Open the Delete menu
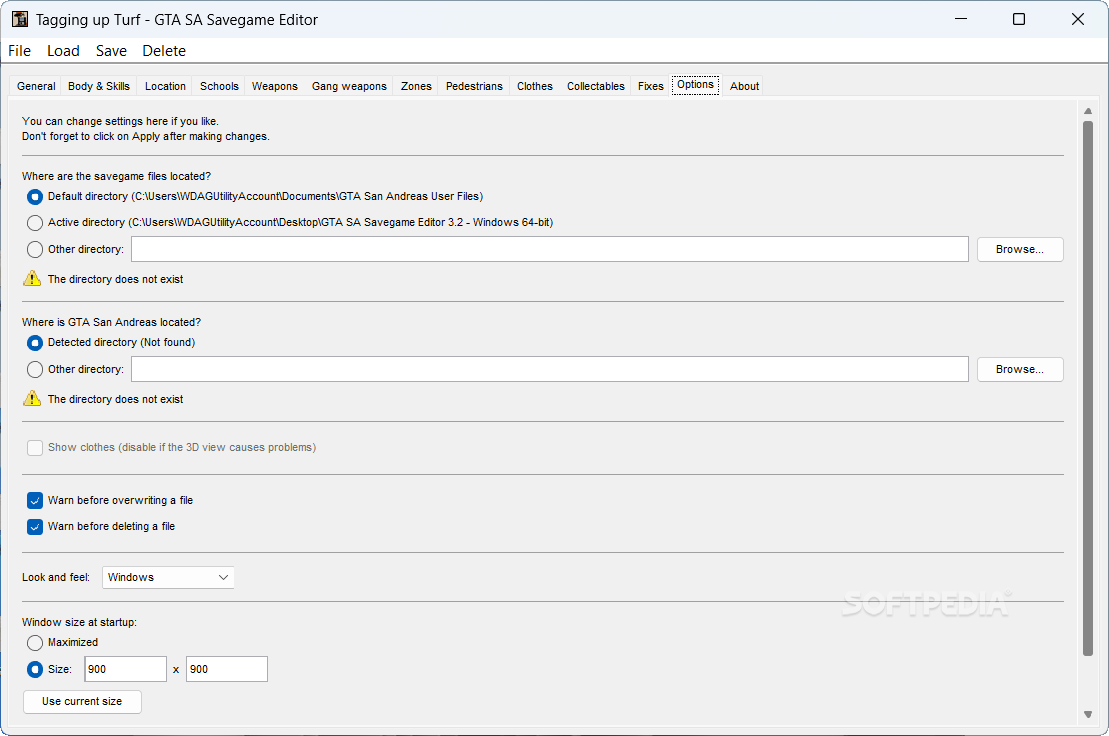The image size is (1109, 736). [x=164, y=51]
